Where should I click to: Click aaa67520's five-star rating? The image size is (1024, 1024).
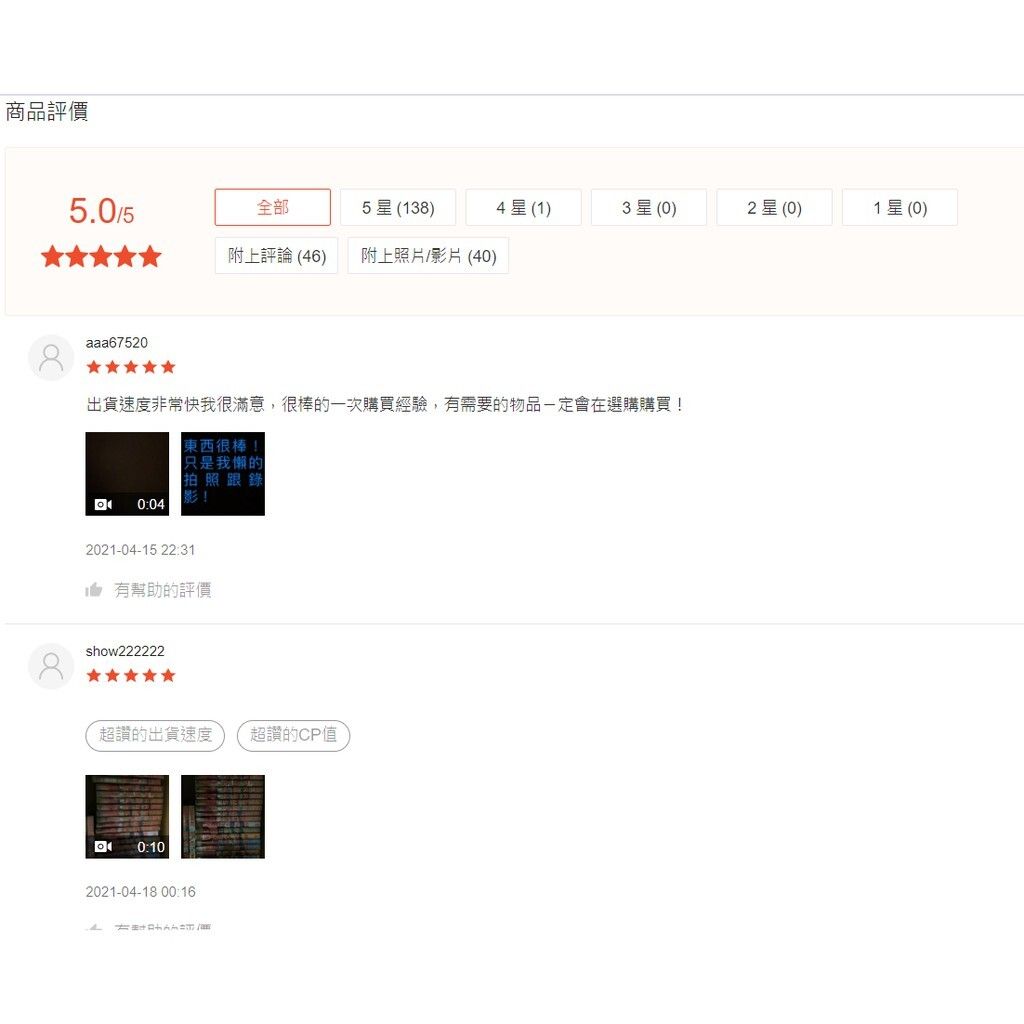(x=131, y=367)
